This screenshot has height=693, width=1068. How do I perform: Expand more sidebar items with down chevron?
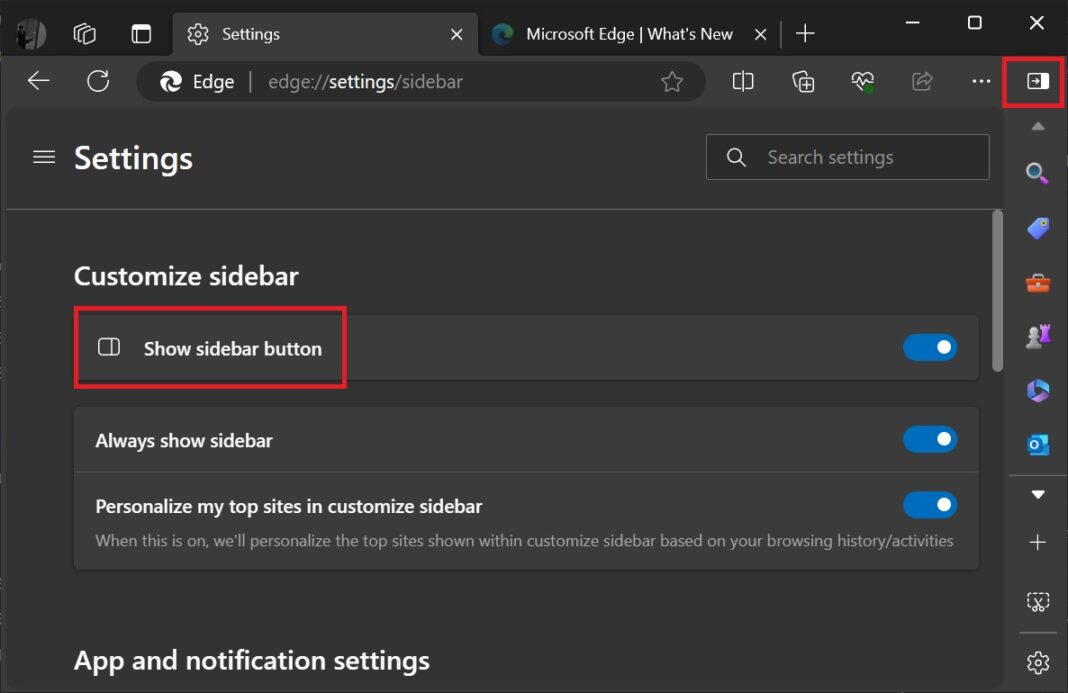pos(1037,493)
